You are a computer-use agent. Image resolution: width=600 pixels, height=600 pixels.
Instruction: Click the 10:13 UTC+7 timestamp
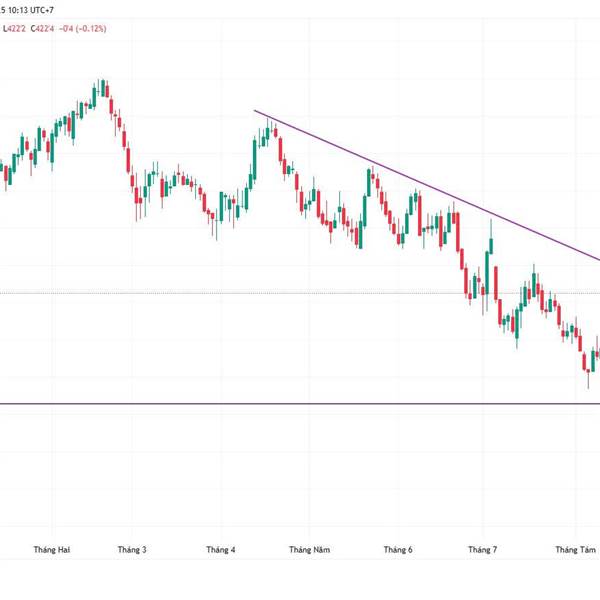coord(31,10)
